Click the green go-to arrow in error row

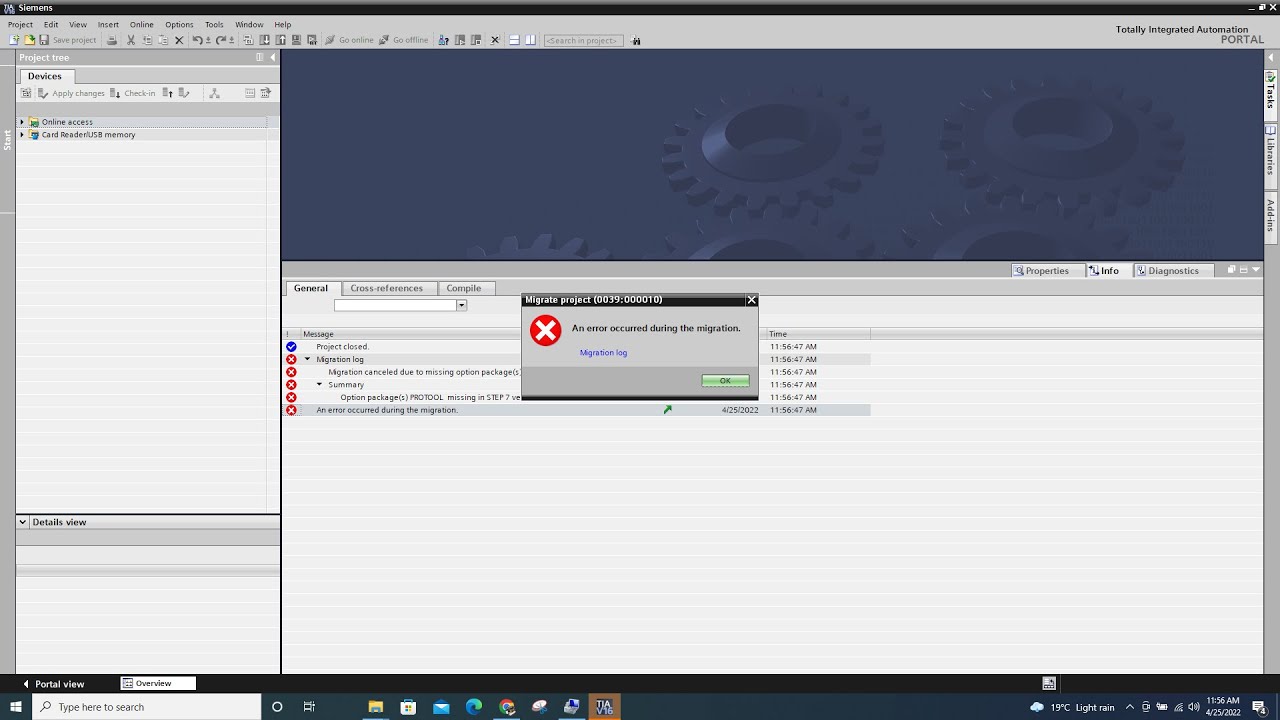(x=667, y=410)
